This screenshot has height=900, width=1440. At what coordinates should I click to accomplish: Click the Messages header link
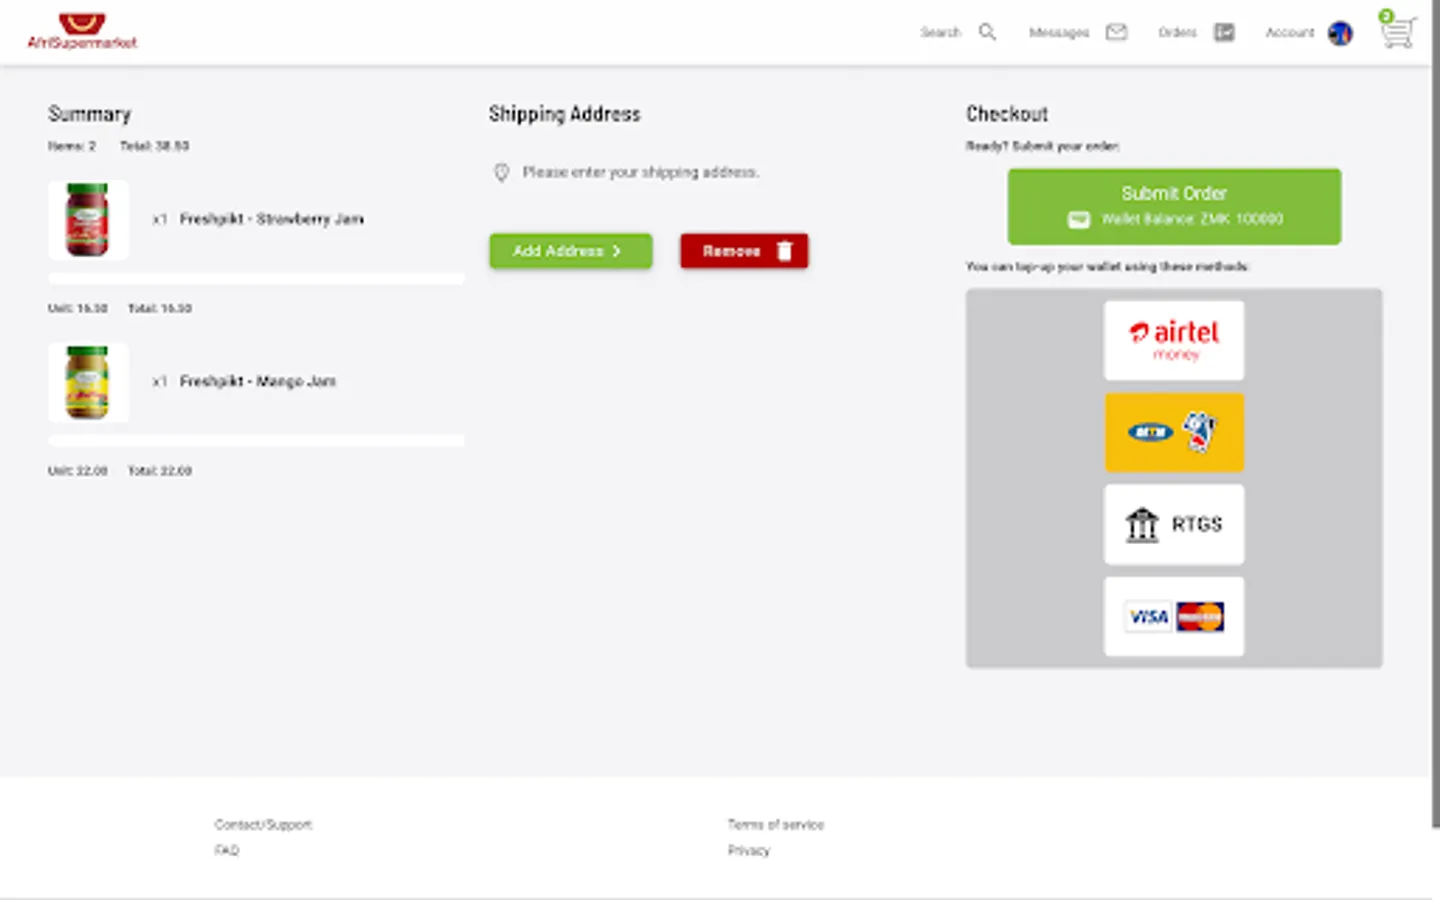tap(1059, 32)
